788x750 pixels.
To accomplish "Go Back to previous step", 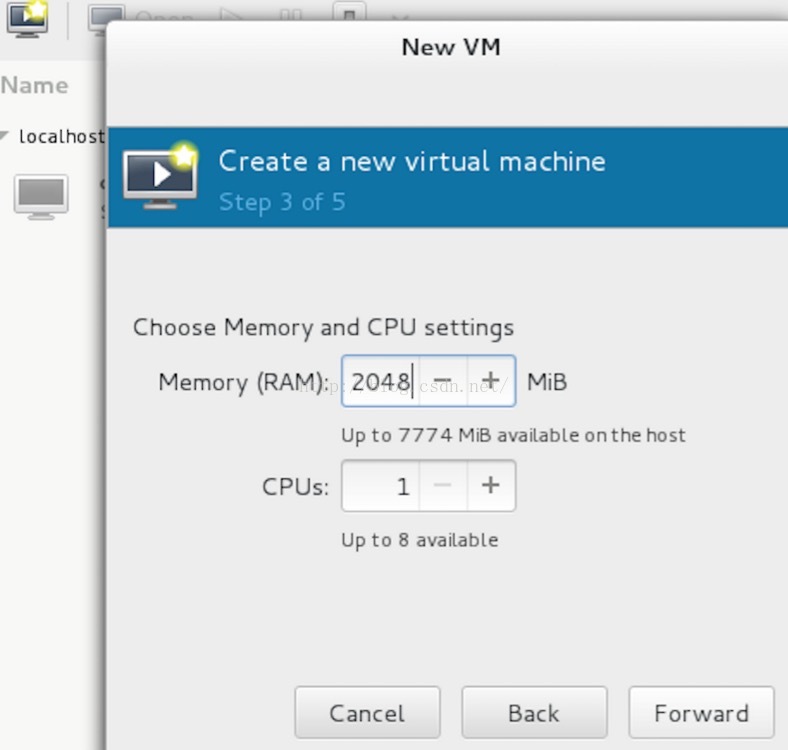I will pos(534,712).
